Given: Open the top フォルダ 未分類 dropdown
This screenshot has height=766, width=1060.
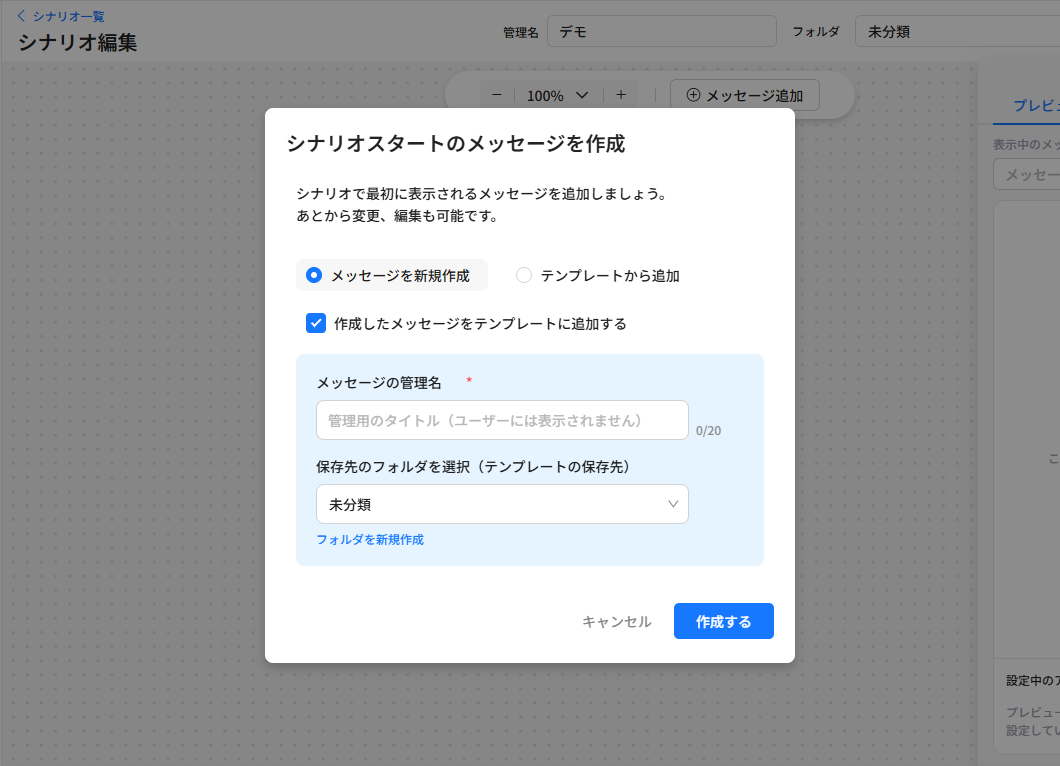Looking at the screenshot, I should 955,31.
